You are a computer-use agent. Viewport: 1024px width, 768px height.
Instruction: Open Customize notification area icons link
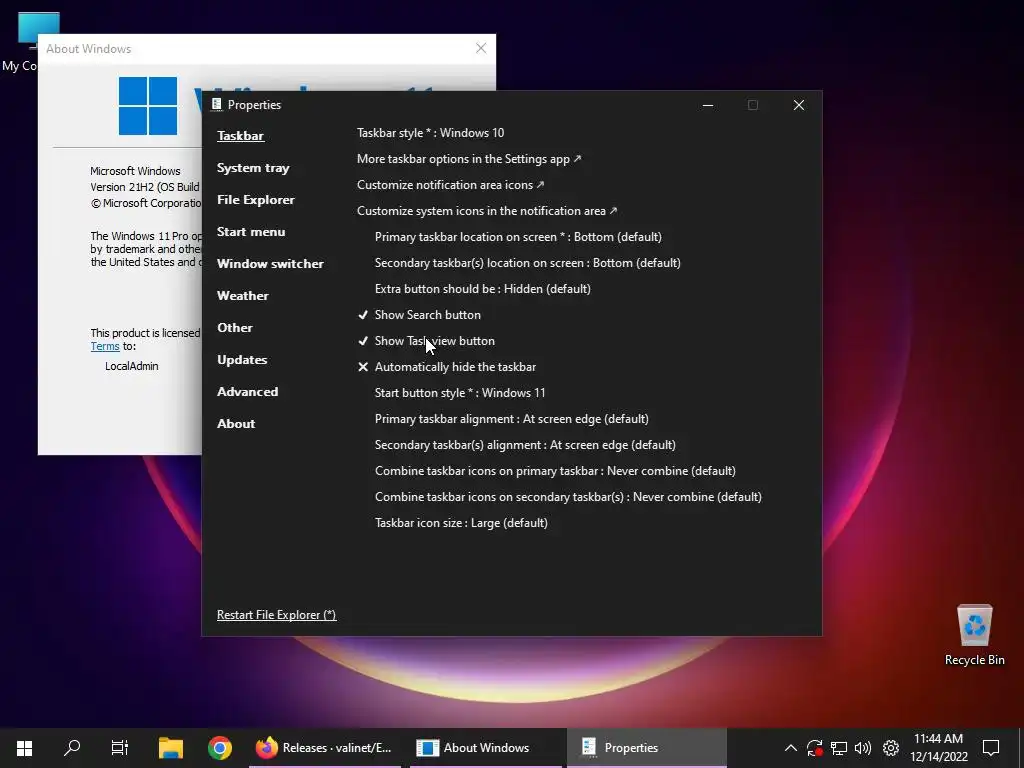coord(451,185)
